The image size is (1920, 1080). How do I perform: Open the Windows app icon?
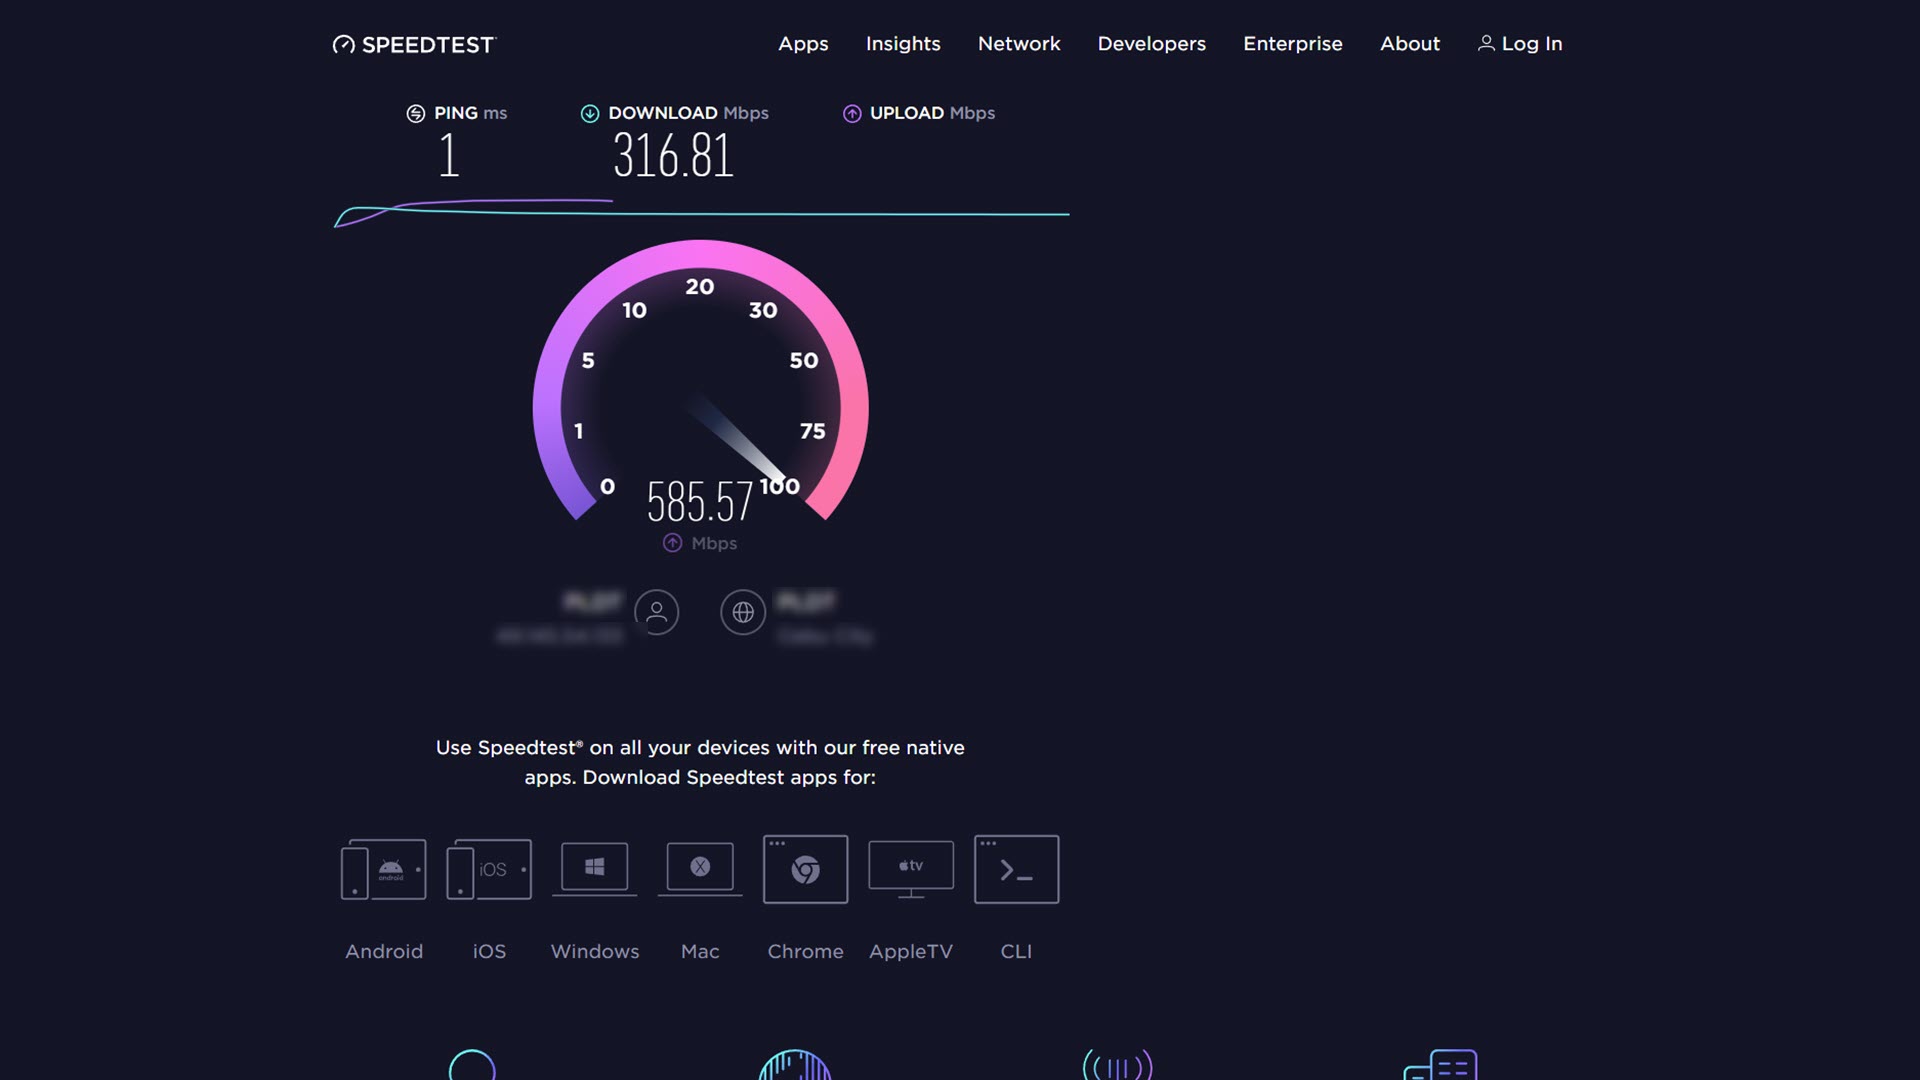click(x=595, y=868)
